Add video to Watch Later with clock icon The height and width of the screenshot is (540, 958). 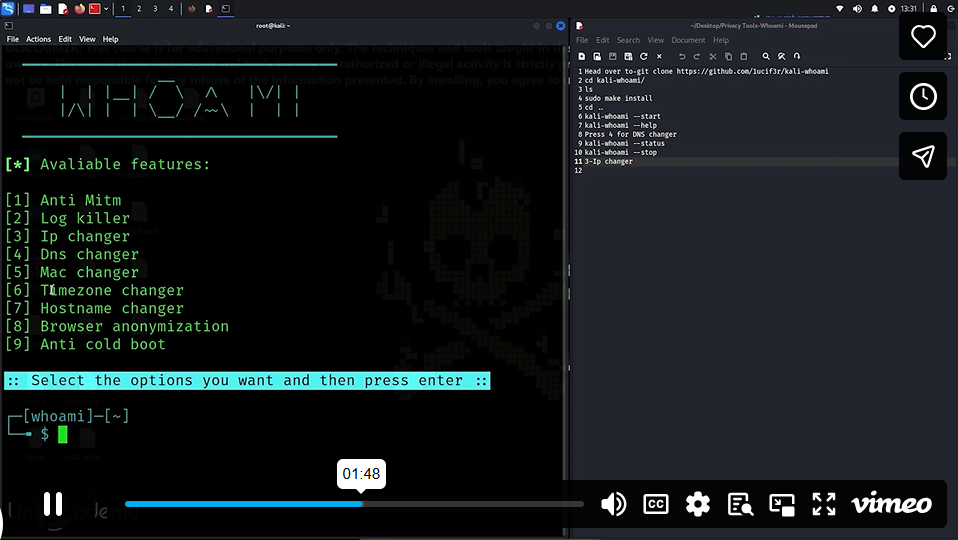click(923, 97)
